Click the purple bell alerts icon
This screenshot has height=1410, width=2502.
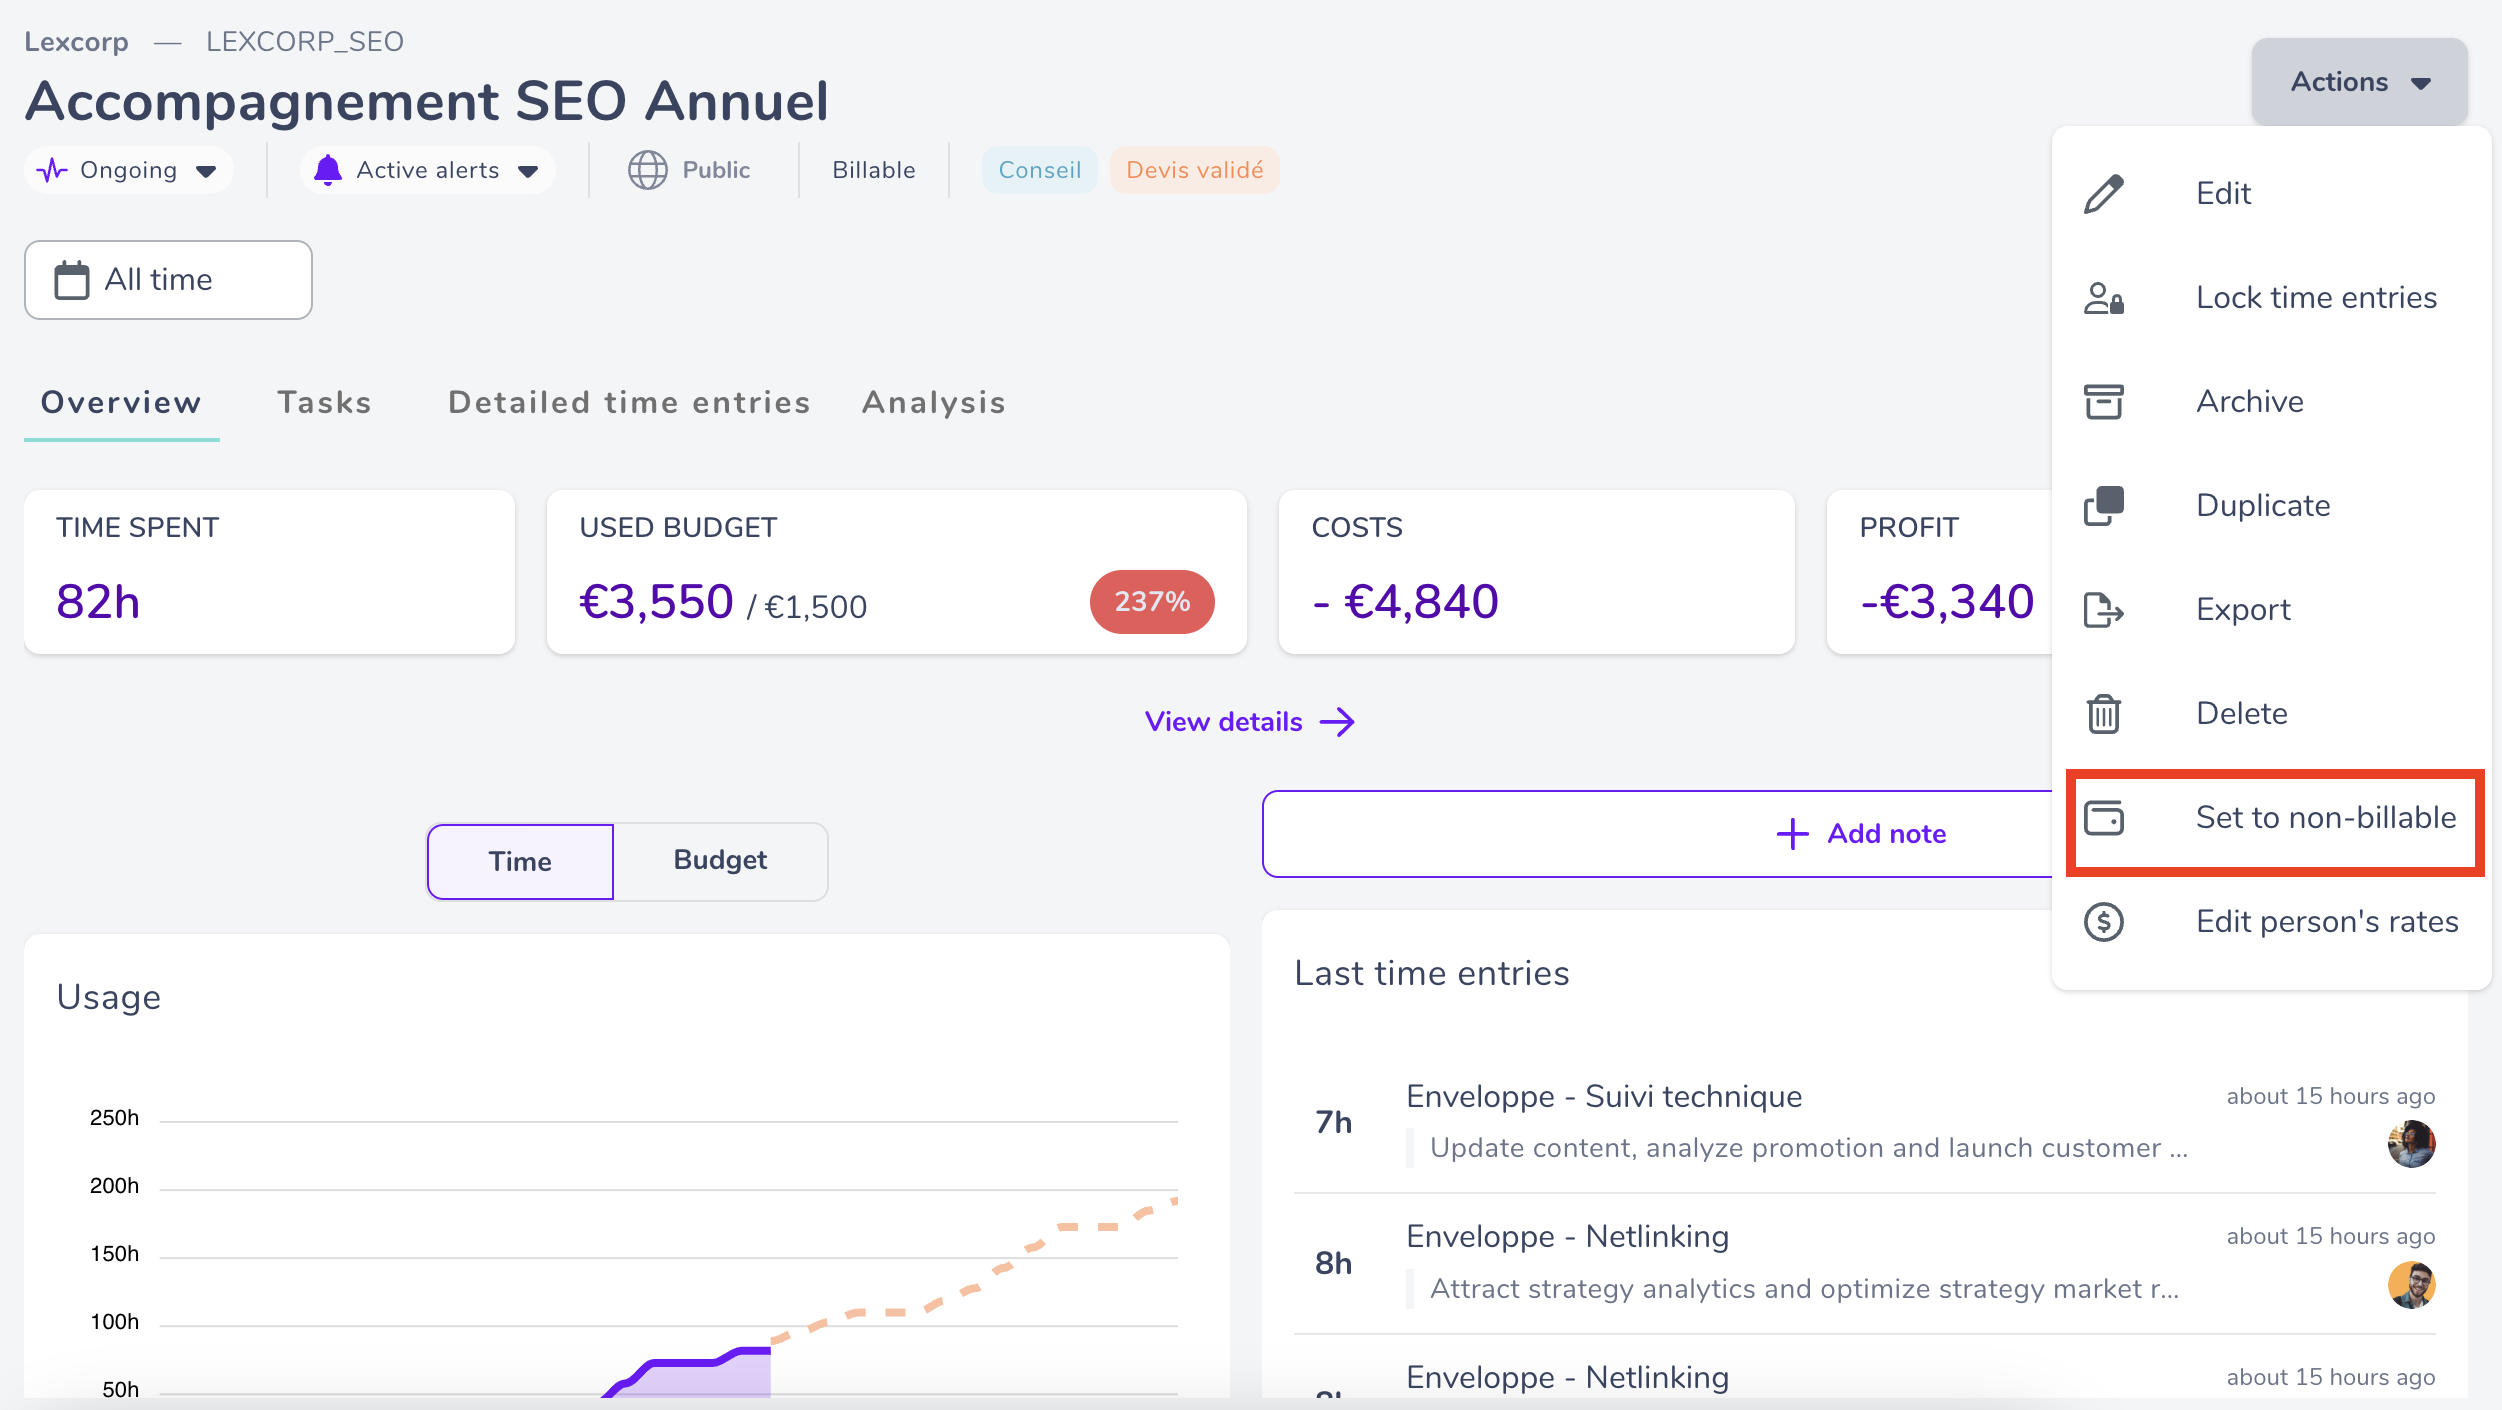[328, 170]
